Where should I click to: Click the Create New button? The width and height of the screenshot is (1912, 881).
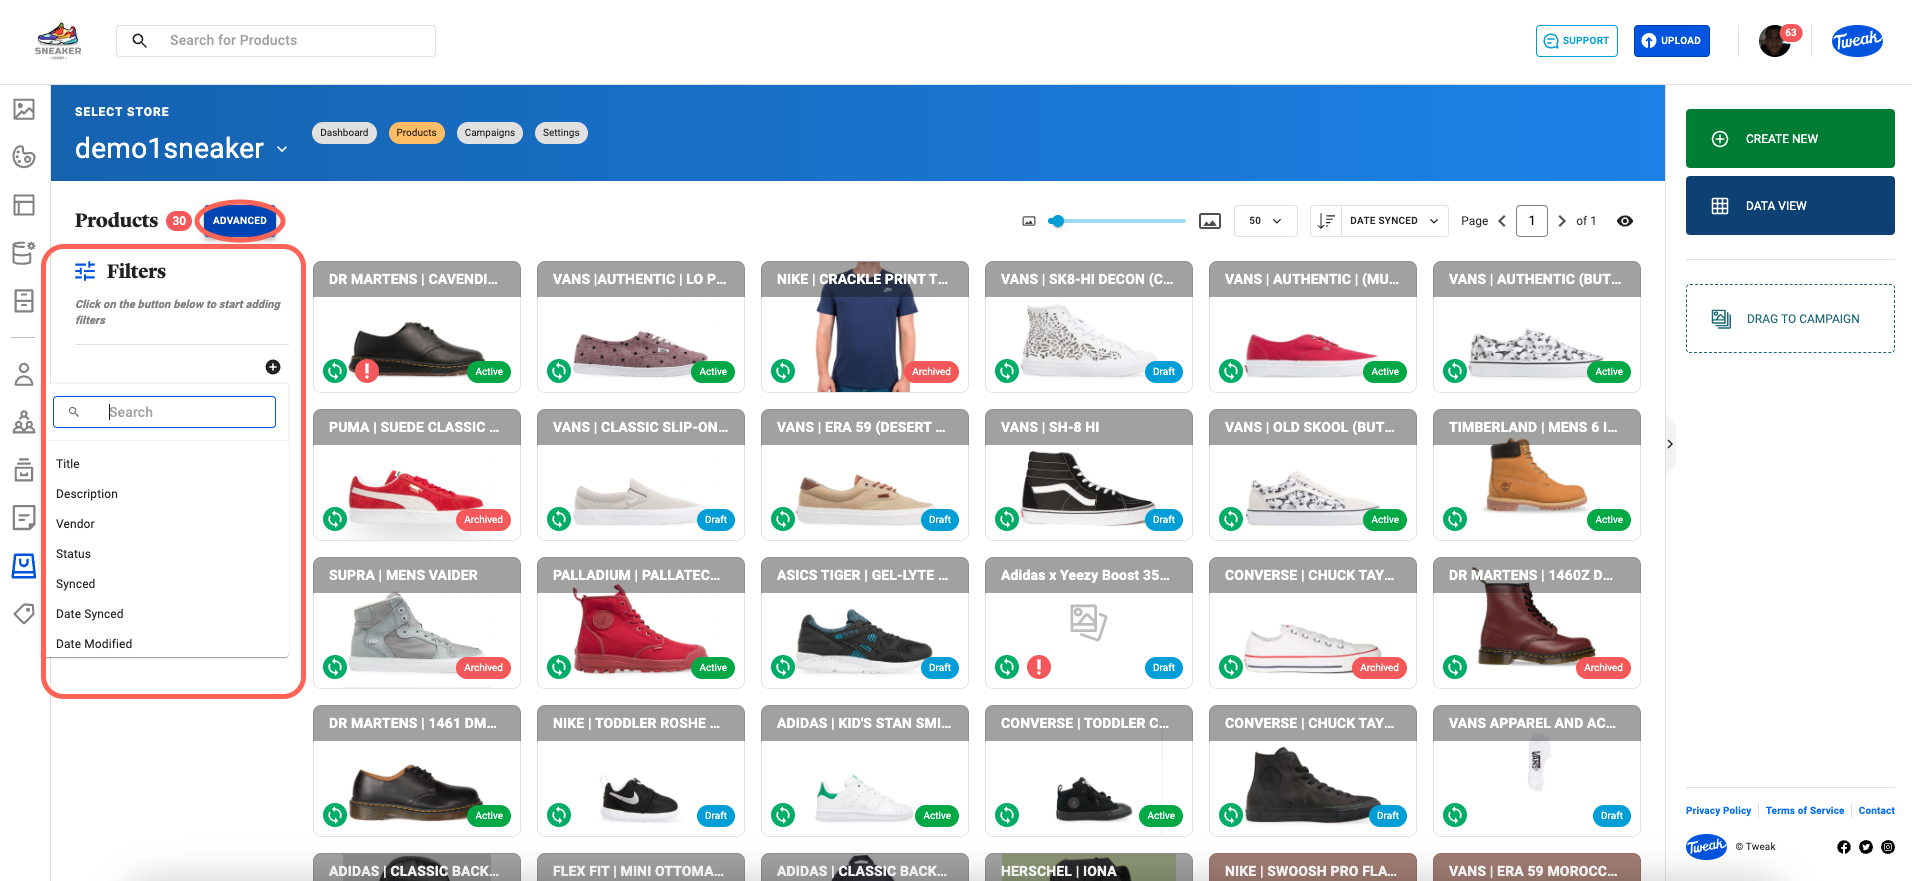pos(1790,139)
